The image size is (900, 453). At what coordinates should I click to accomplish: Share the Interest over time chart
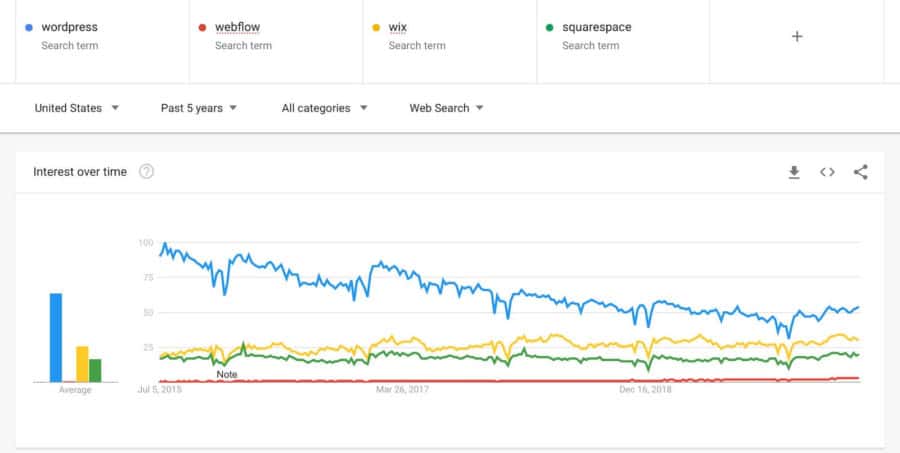860,172
